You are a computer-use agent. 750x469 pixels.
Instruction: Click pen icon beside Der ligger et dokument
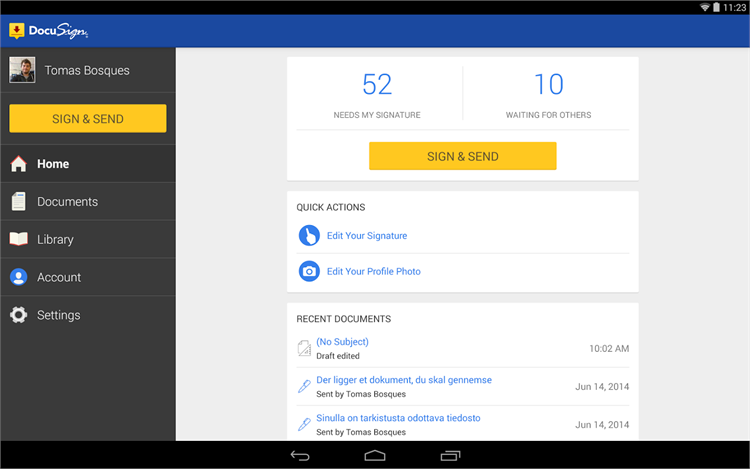(304, 386)
